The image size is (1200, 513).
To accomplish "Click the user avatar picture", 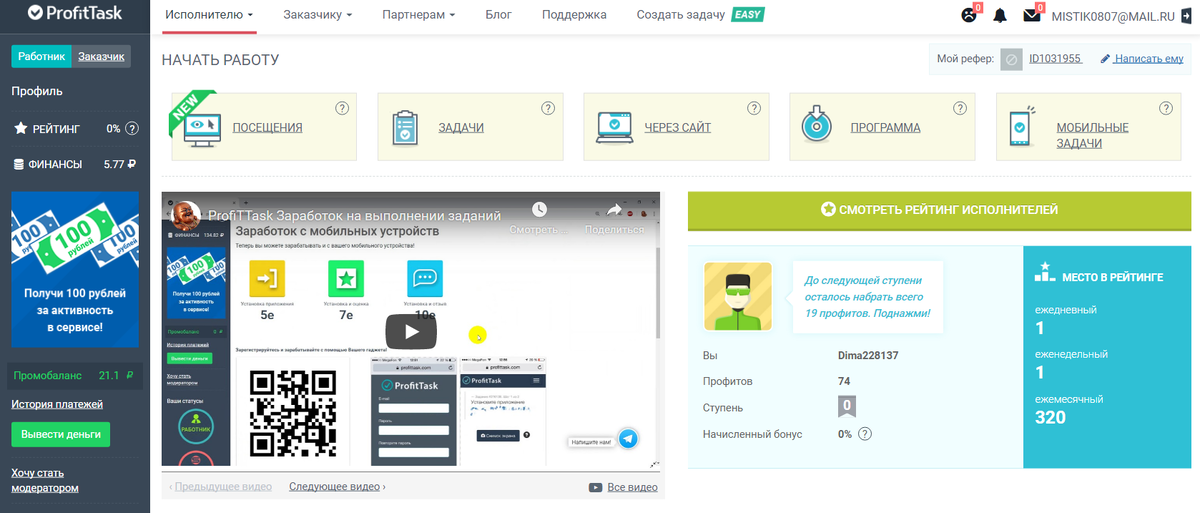I will pos(738,296).
